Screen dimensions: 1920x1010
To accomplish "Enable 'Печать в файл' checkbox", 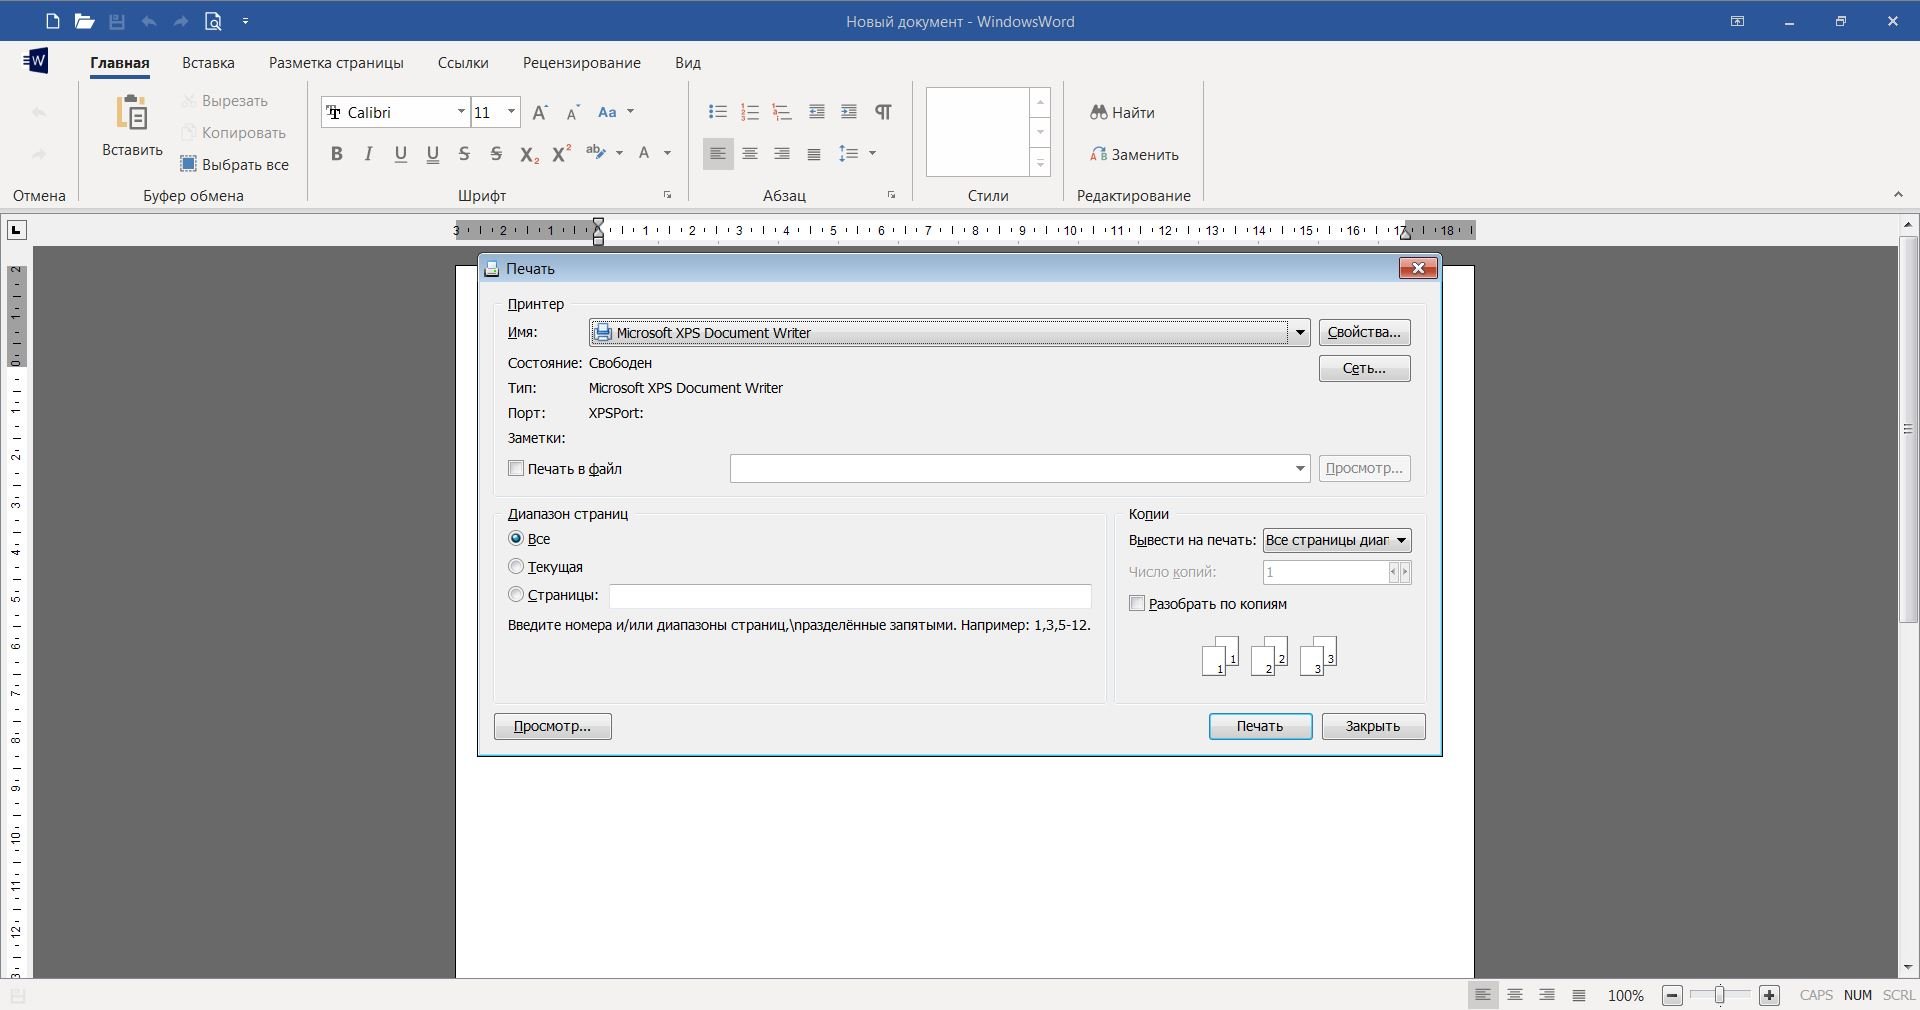I will [516, 468].
